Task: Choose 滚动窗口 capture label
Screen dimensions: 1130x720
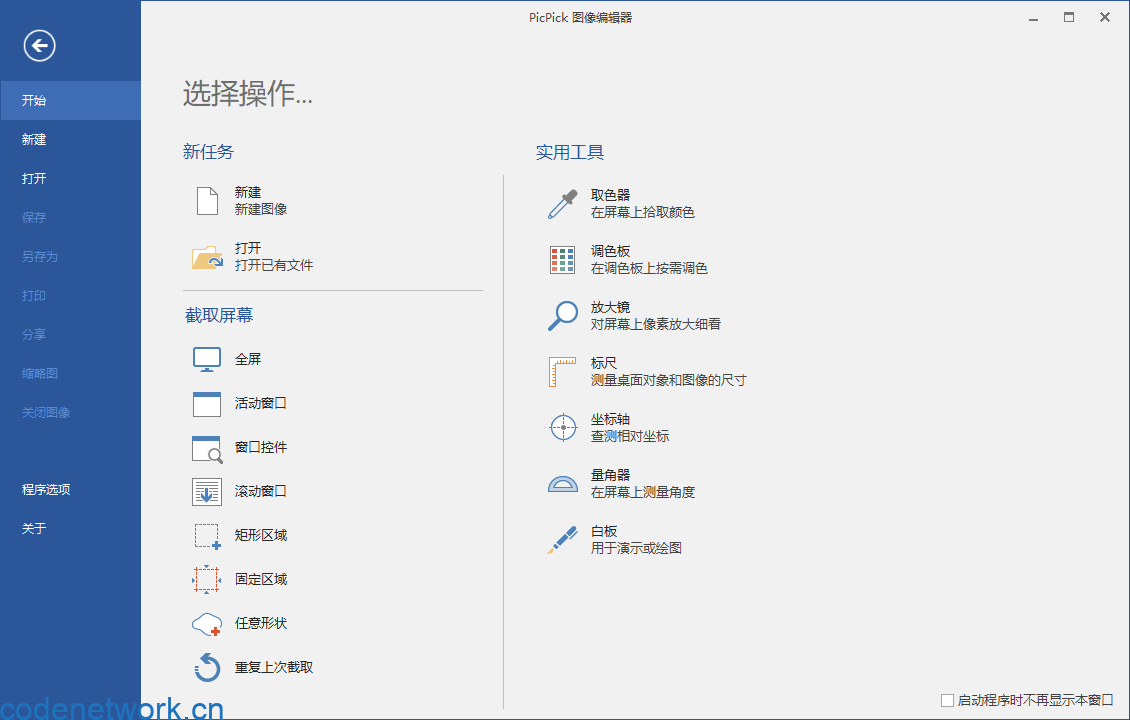Action: (x=261, y=491)
